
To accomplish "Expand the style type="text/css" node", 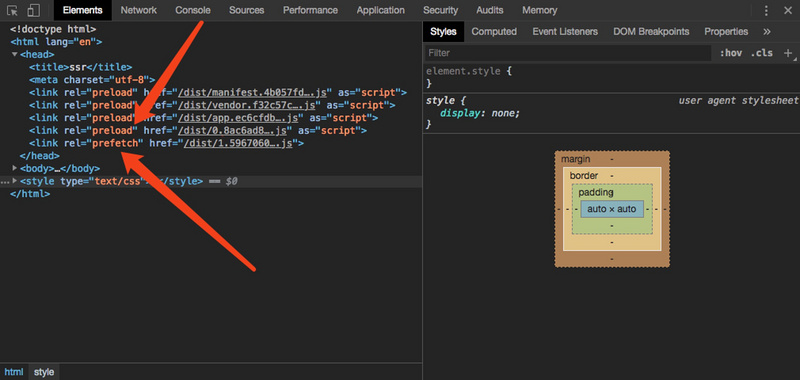I will point(15,181).
